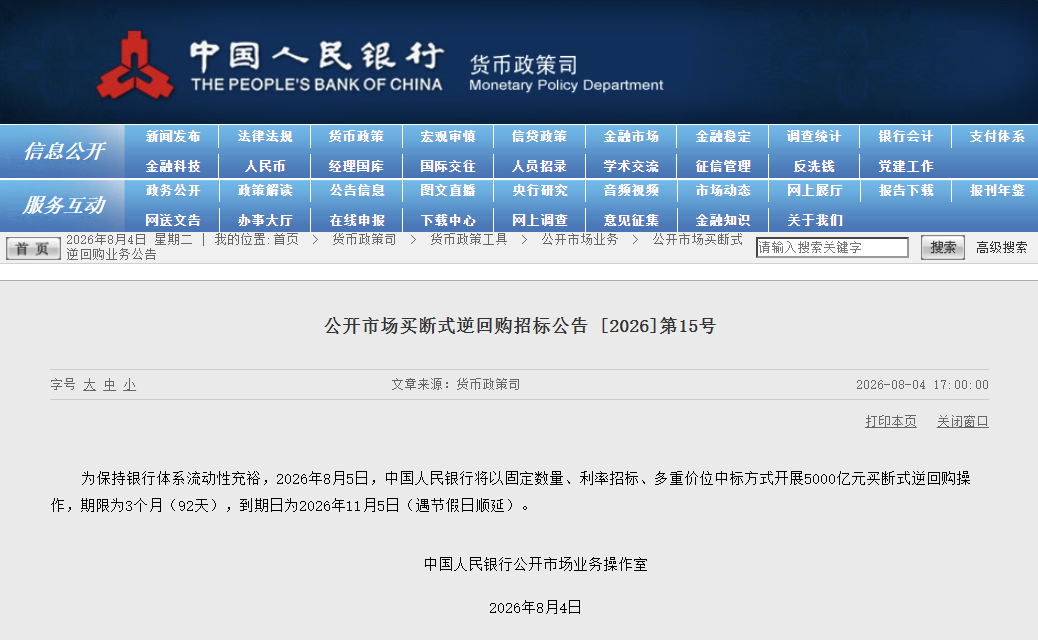The height and width of the screenshot is (640, 1038).
Task: Select 支付体系 in the top navigation
Action: [x=997, y=136]
